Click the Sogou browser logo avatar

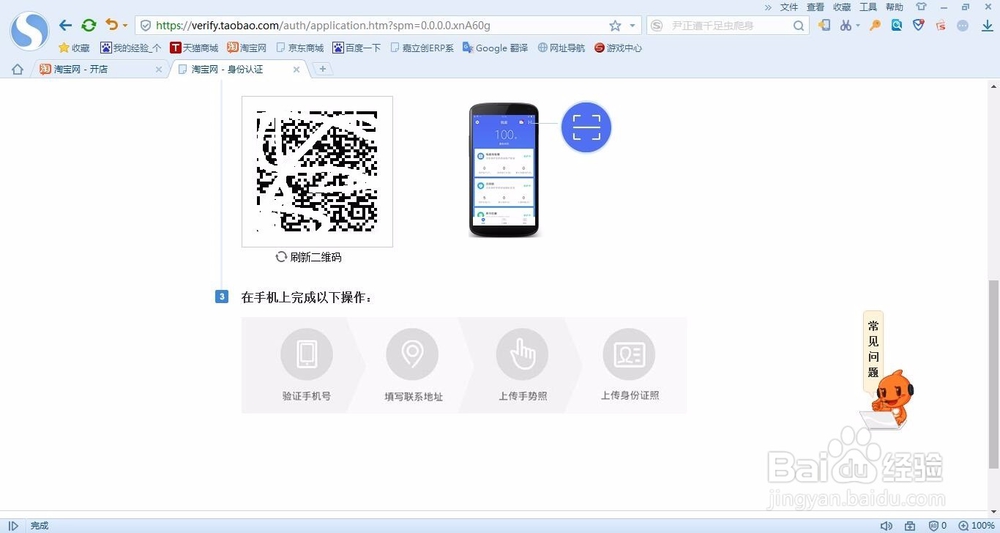point(30,29)
